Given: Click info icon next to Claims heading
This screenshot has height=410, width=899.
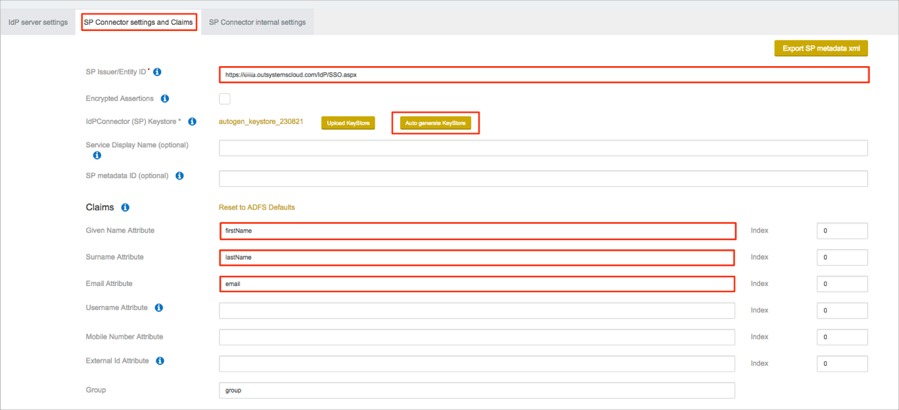Looking at the screenshot, I should pyautogui.click(x=125, y=208).
